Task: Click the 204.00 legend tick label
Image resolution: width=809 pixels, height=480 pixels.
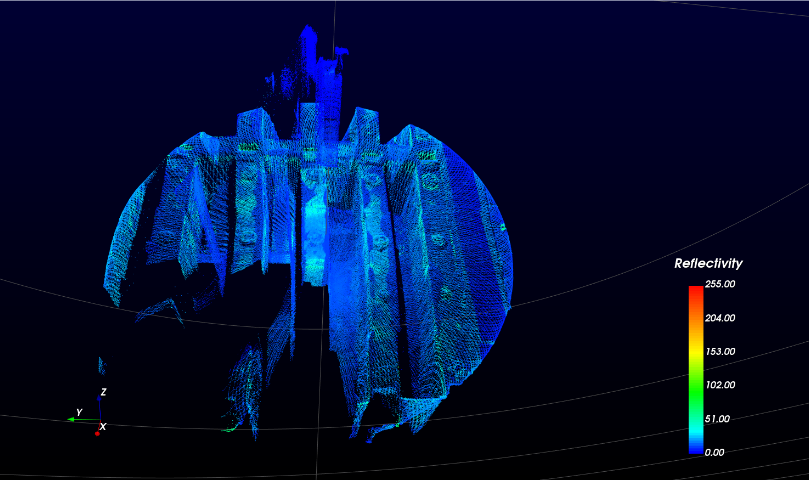Action: pyautogui.click(x=720, y=318)
